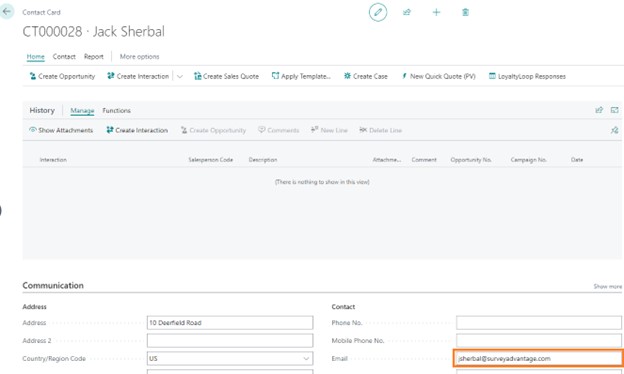Select the Manage tab in History

tap(82, 111)
